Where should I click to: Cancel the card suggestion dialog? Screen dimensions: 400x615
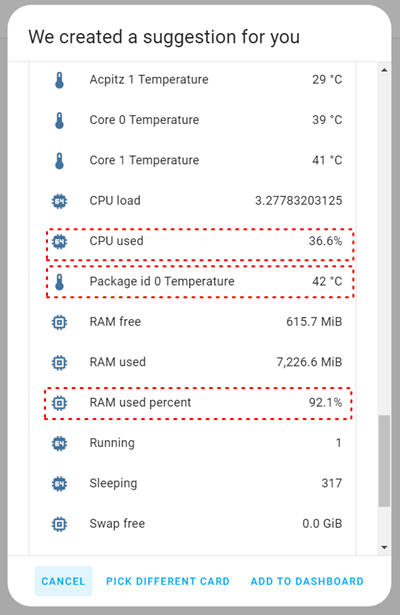63,581
